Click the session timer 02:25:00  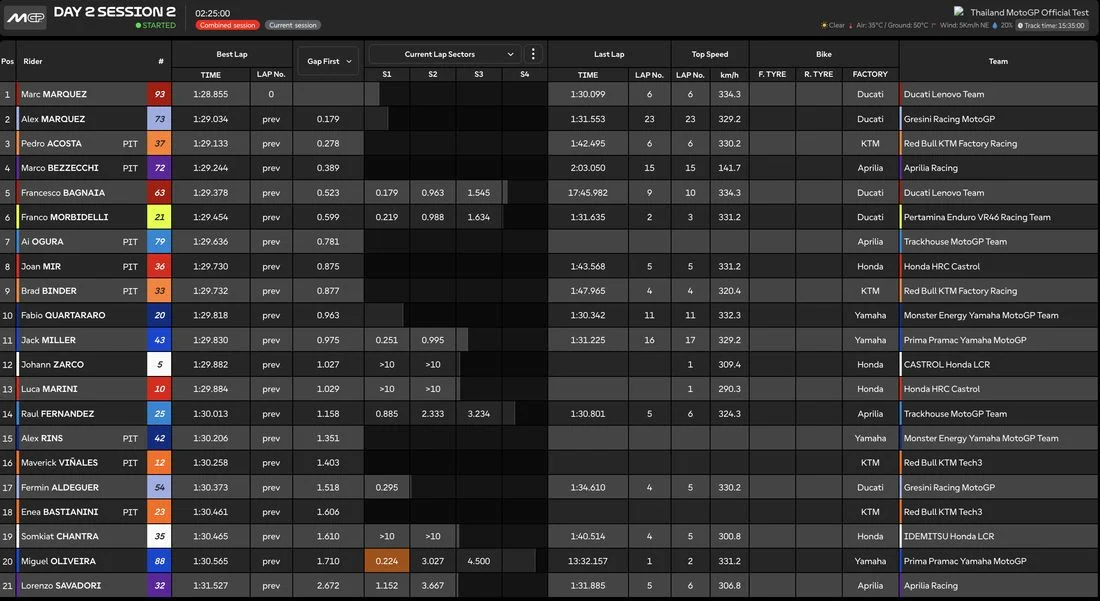click(212, 13)
